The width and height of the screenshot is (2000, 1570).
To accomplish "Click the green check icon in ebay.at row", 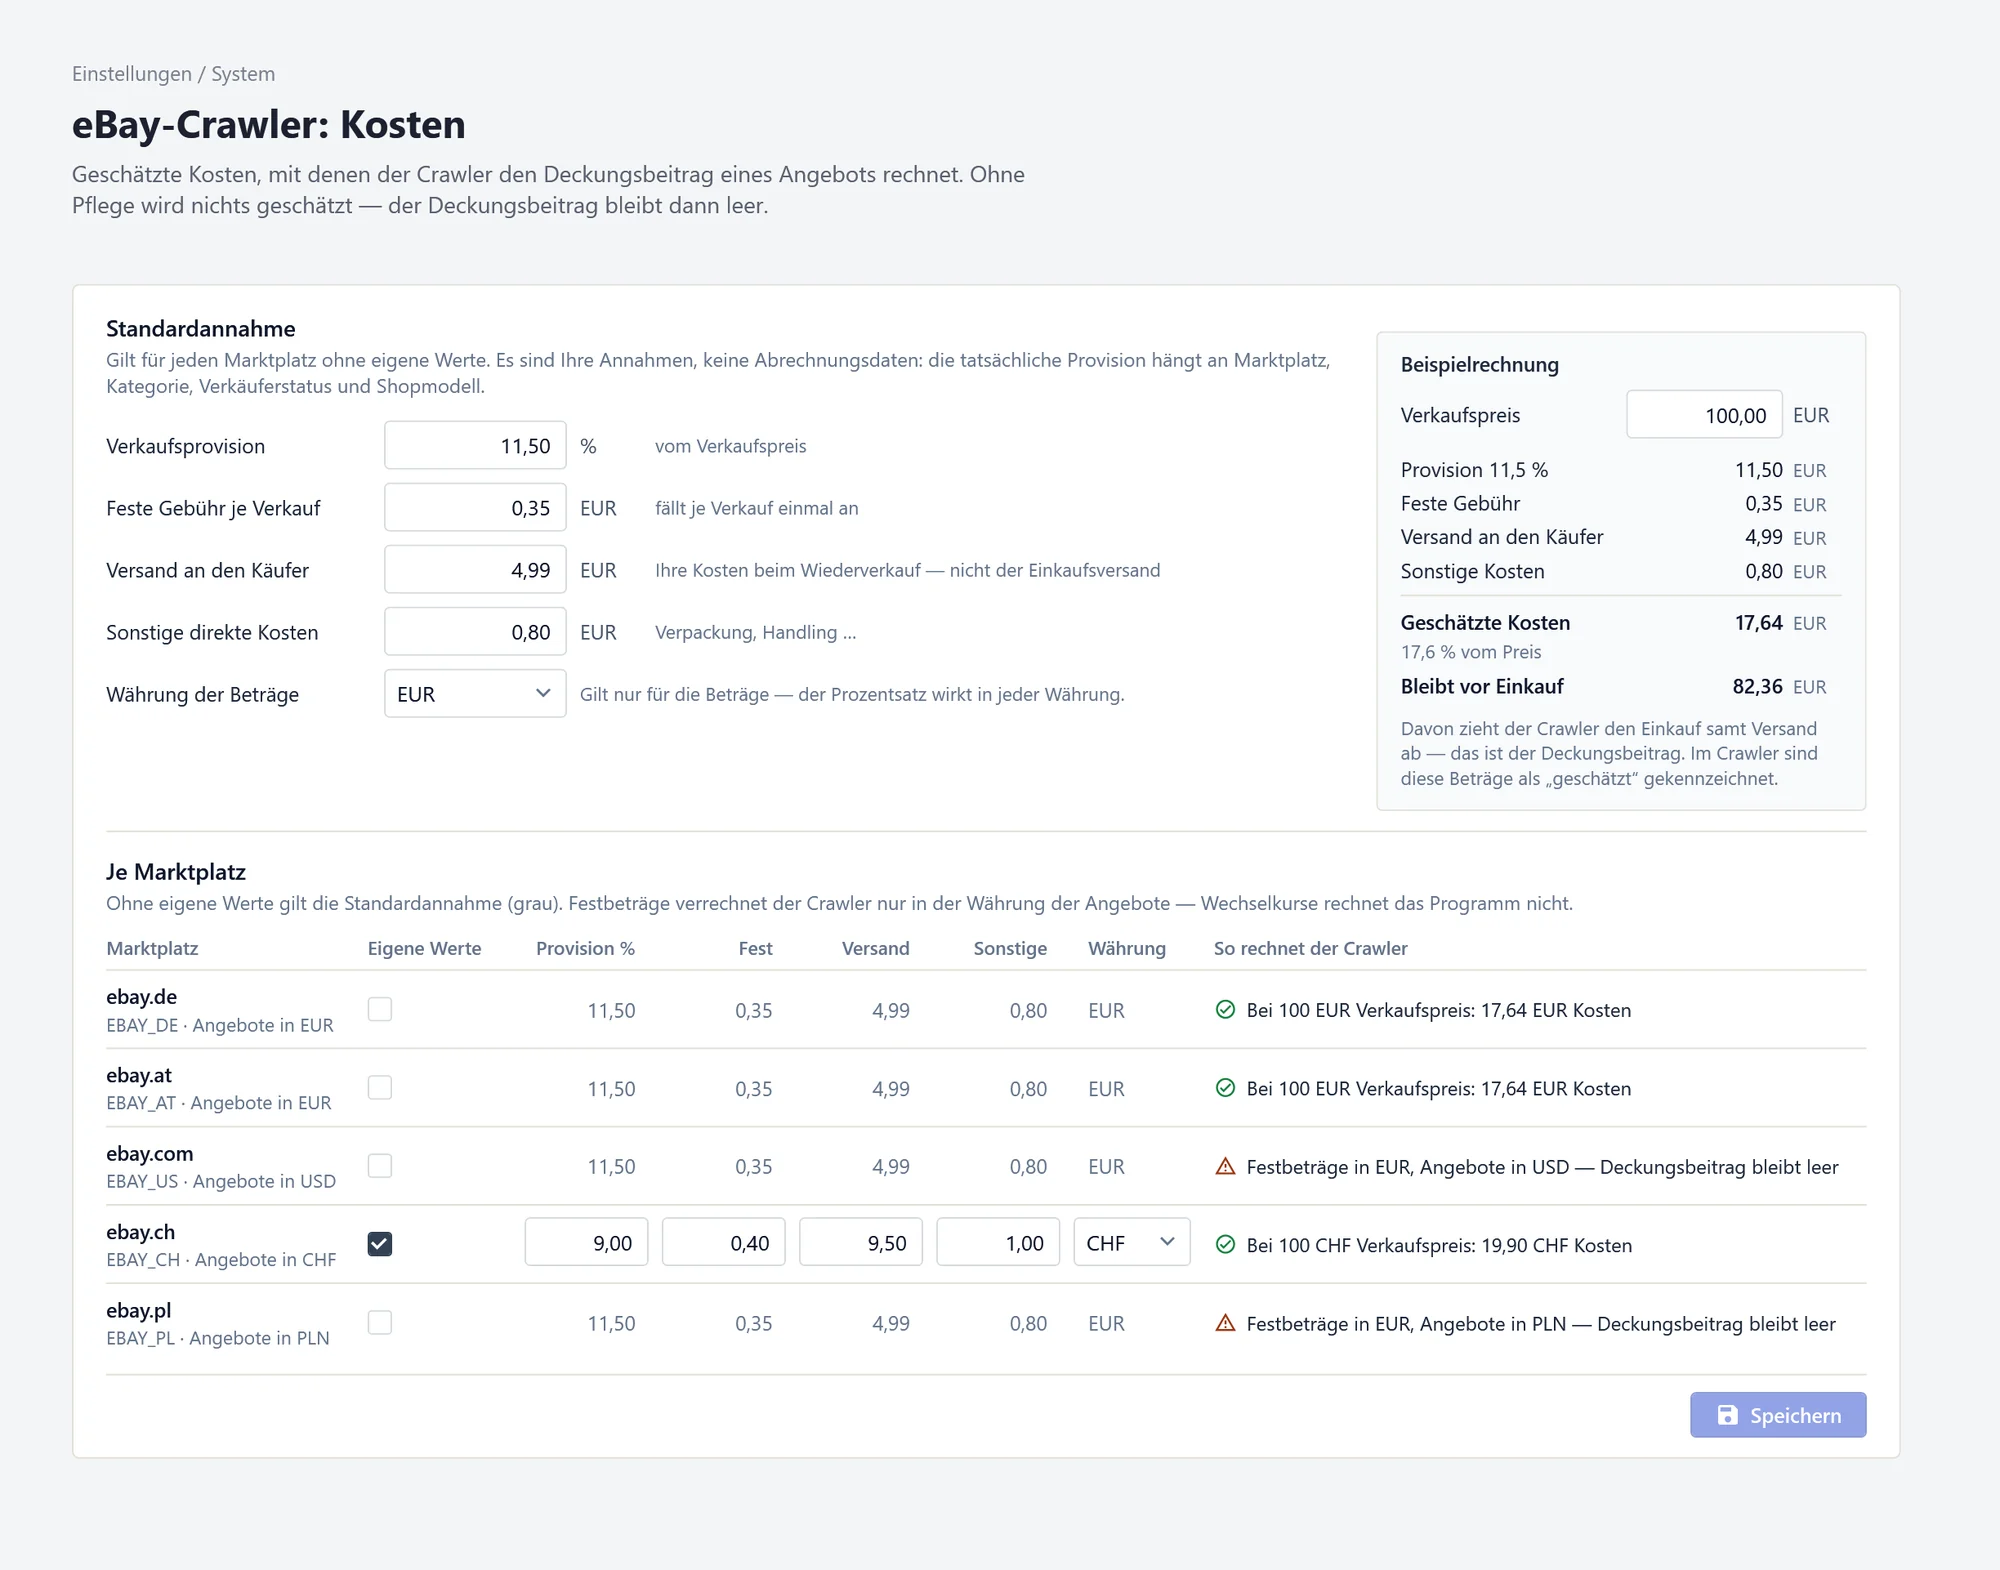I will 1225,1088.
